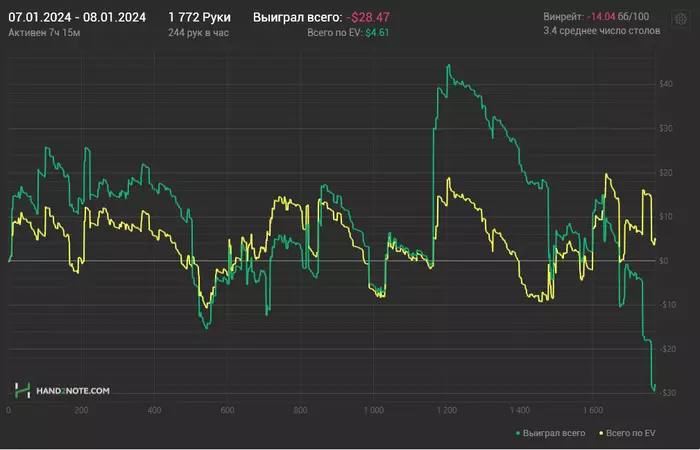Click '3.4 среднее число столов' stat
Image resolution: width=700 pixels, height=450 pixels.
tap(601, 31)
